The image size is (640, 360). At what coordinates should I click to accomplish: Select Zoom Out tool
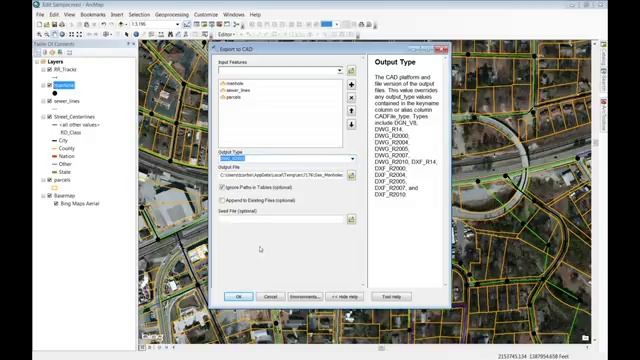click(46, 35)
